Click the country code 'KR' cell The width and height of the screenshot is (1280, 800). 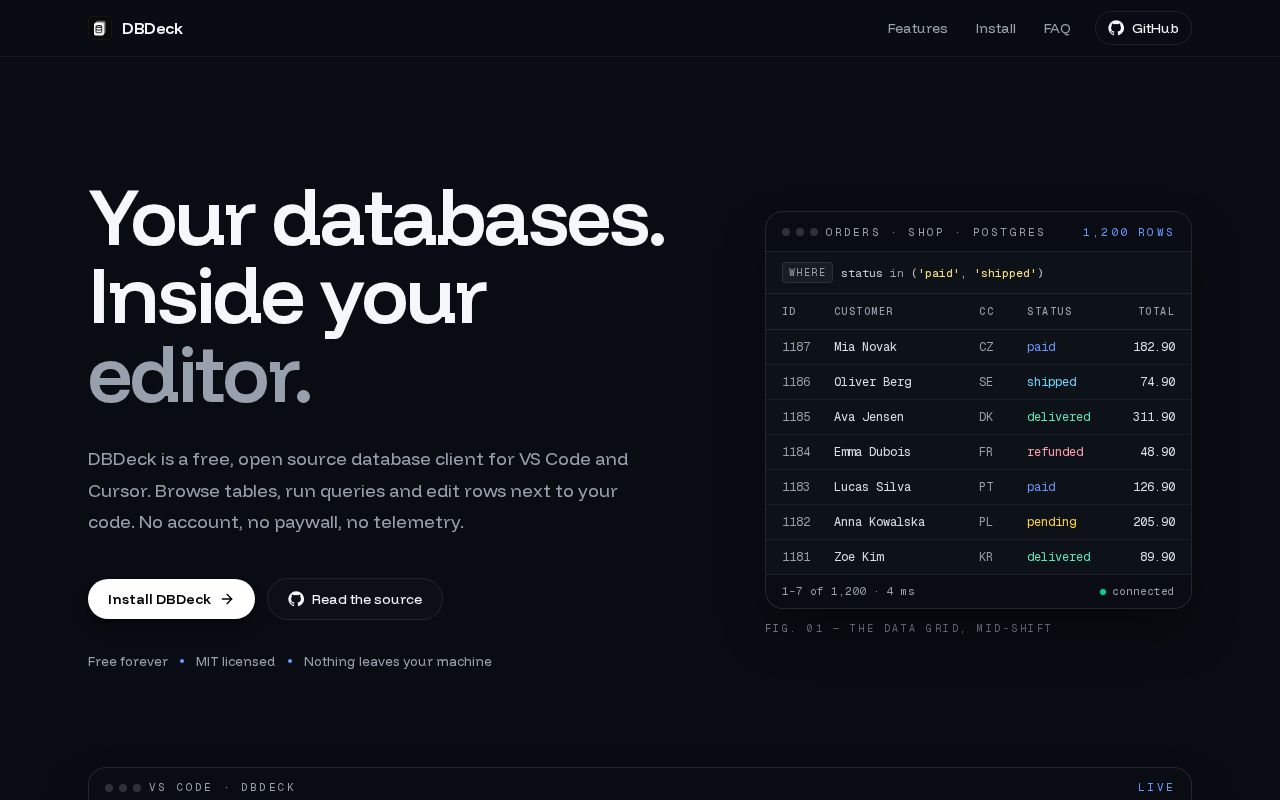tap(986, 557)
